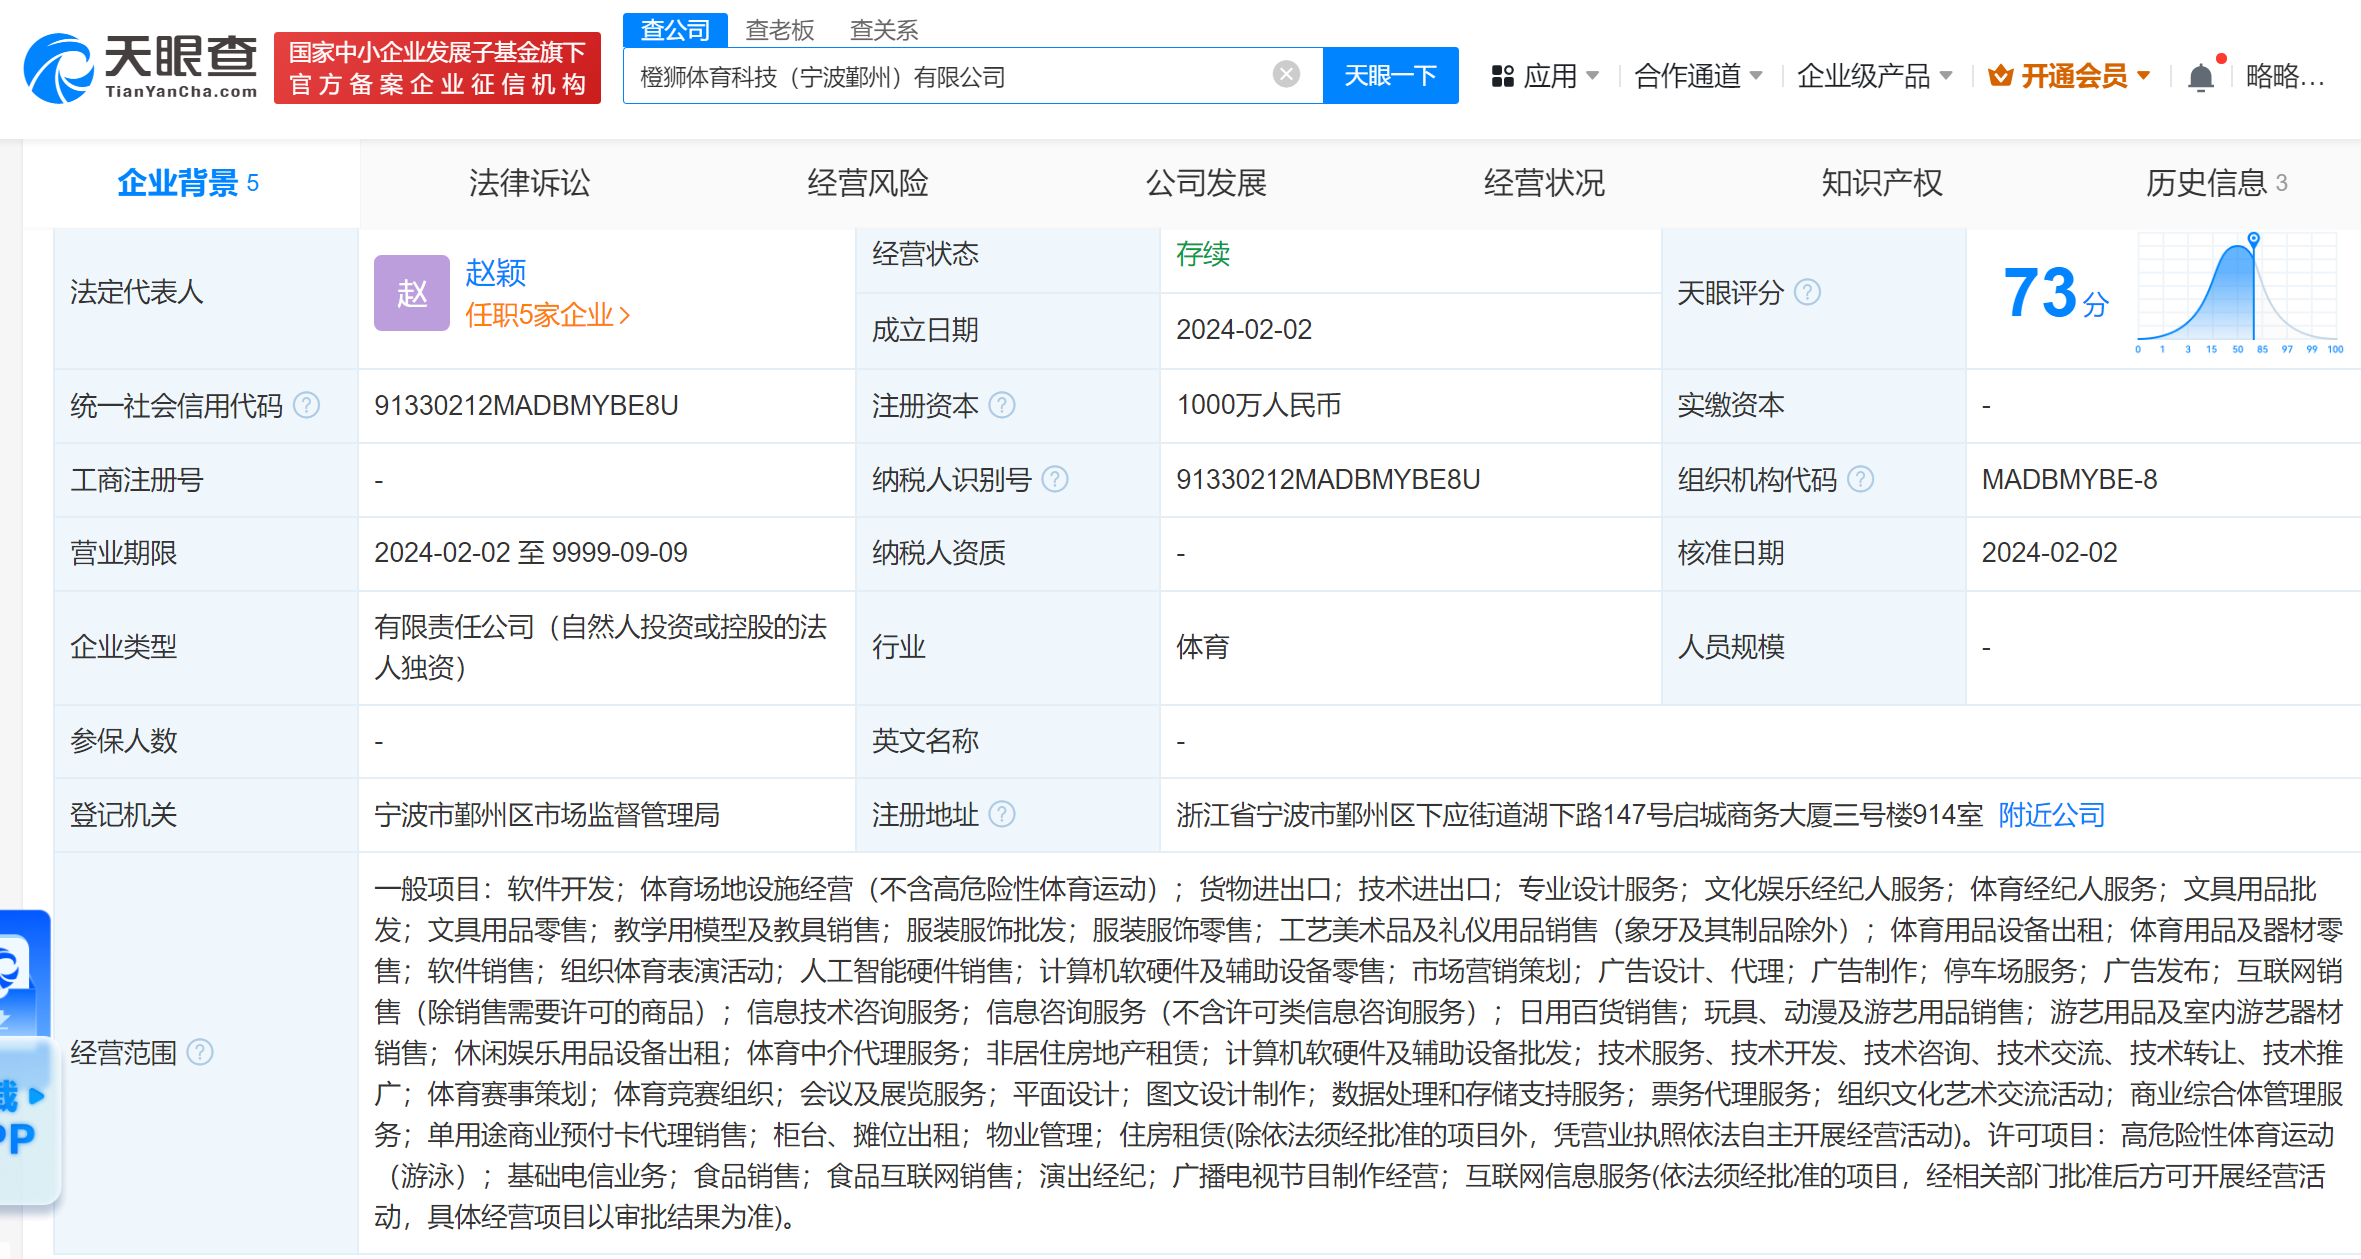Select the 存续 status text
Viewport: 2361px width, 1259px height.
point(1203,254)
